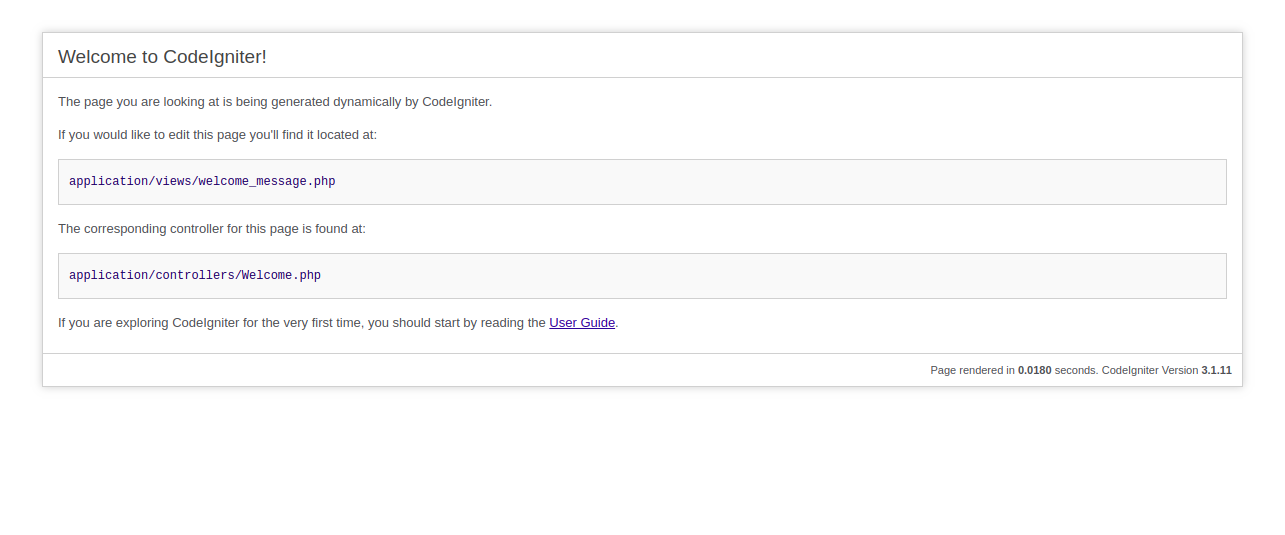Click the .php extension in Welcome.php
The width and height of the screenshot is (1285, 535).
point(307,276)
